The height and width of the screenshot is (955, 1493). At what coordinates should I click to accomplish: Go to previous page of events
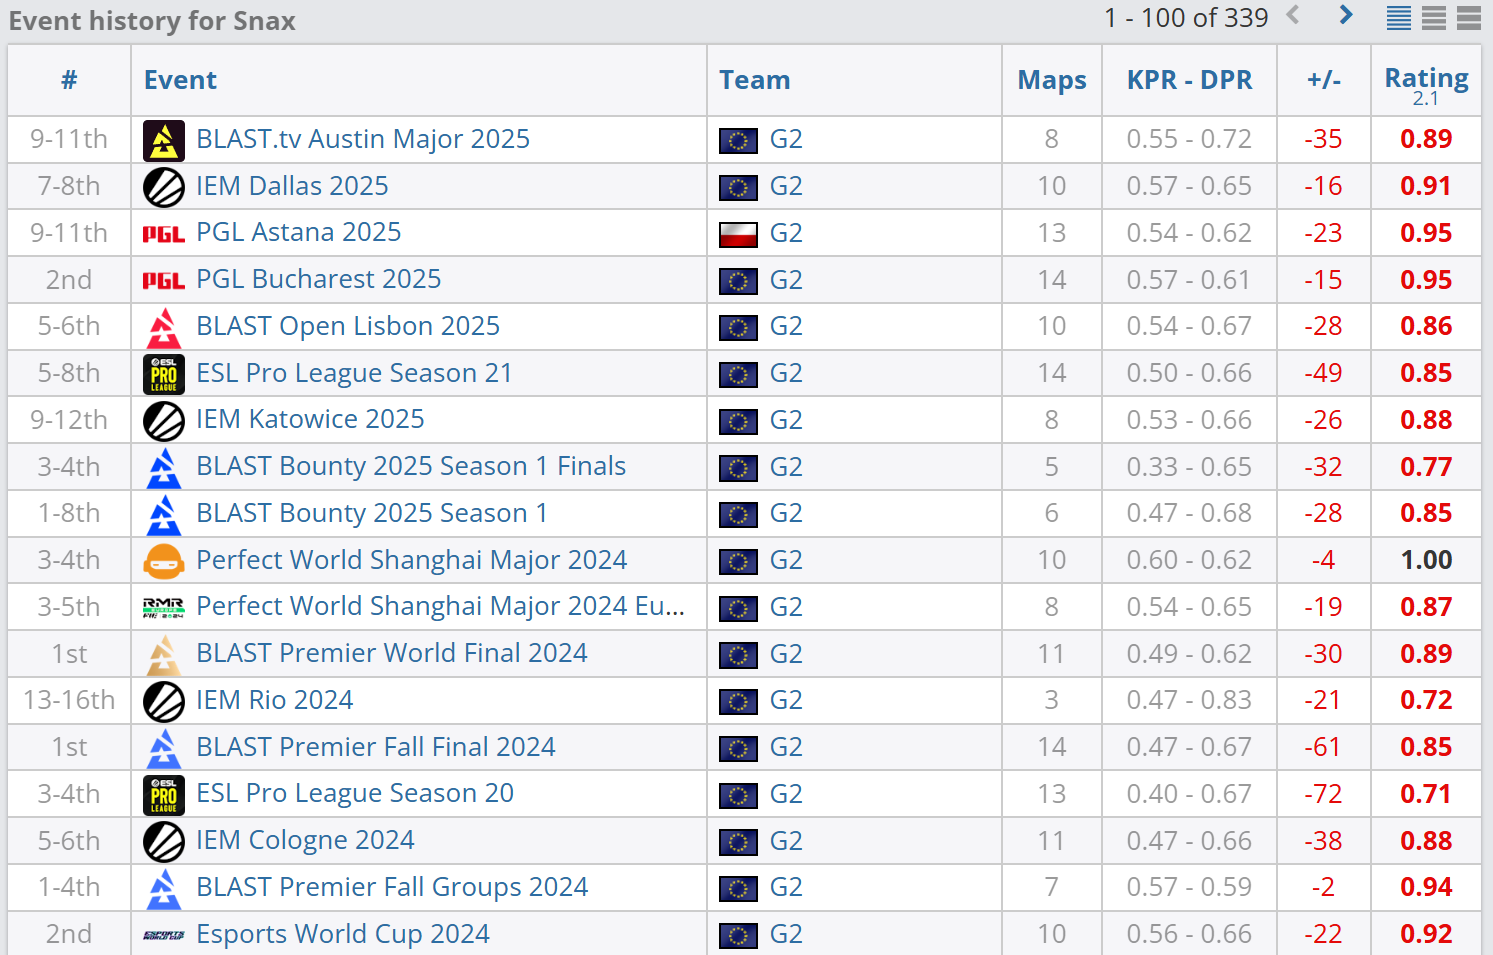(x=1293, y=15)
